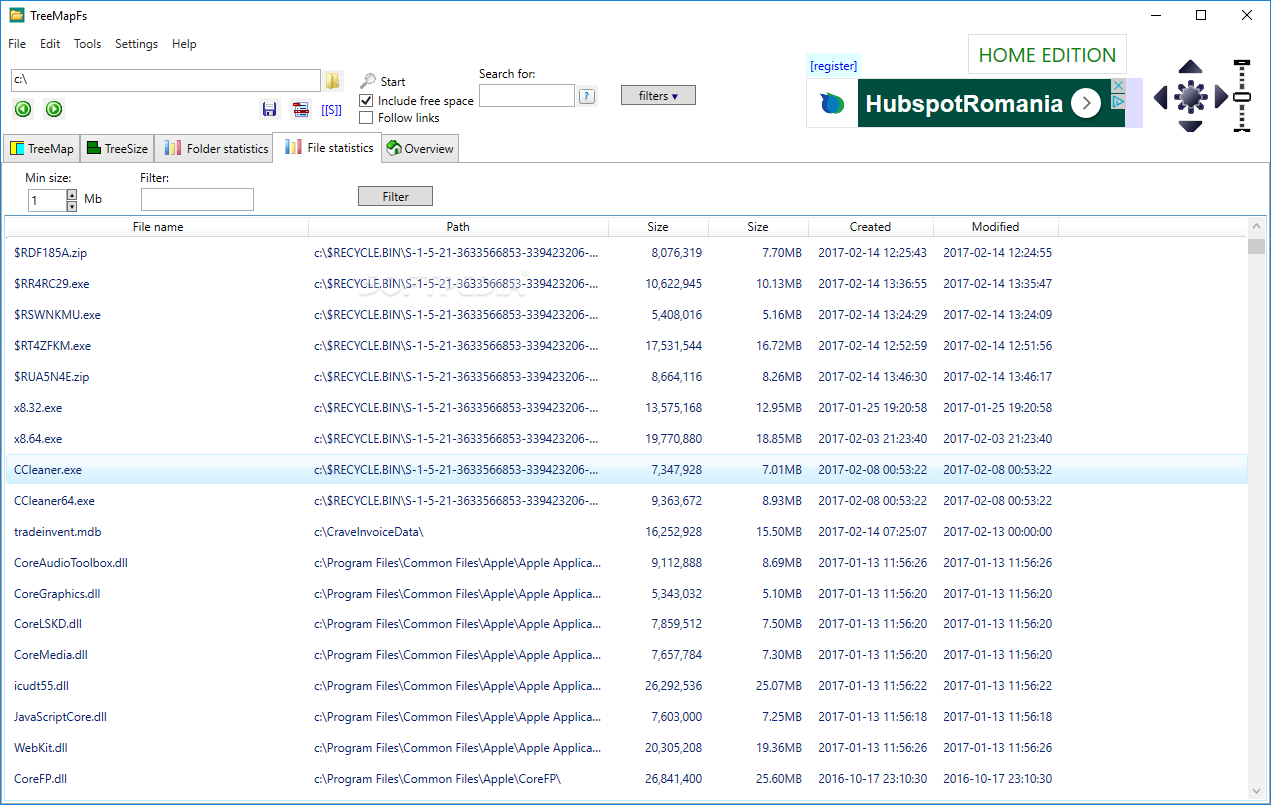Close the HubspotRomania ad with X
This screenshot has width=1271, height=805.
[1119, 86]
